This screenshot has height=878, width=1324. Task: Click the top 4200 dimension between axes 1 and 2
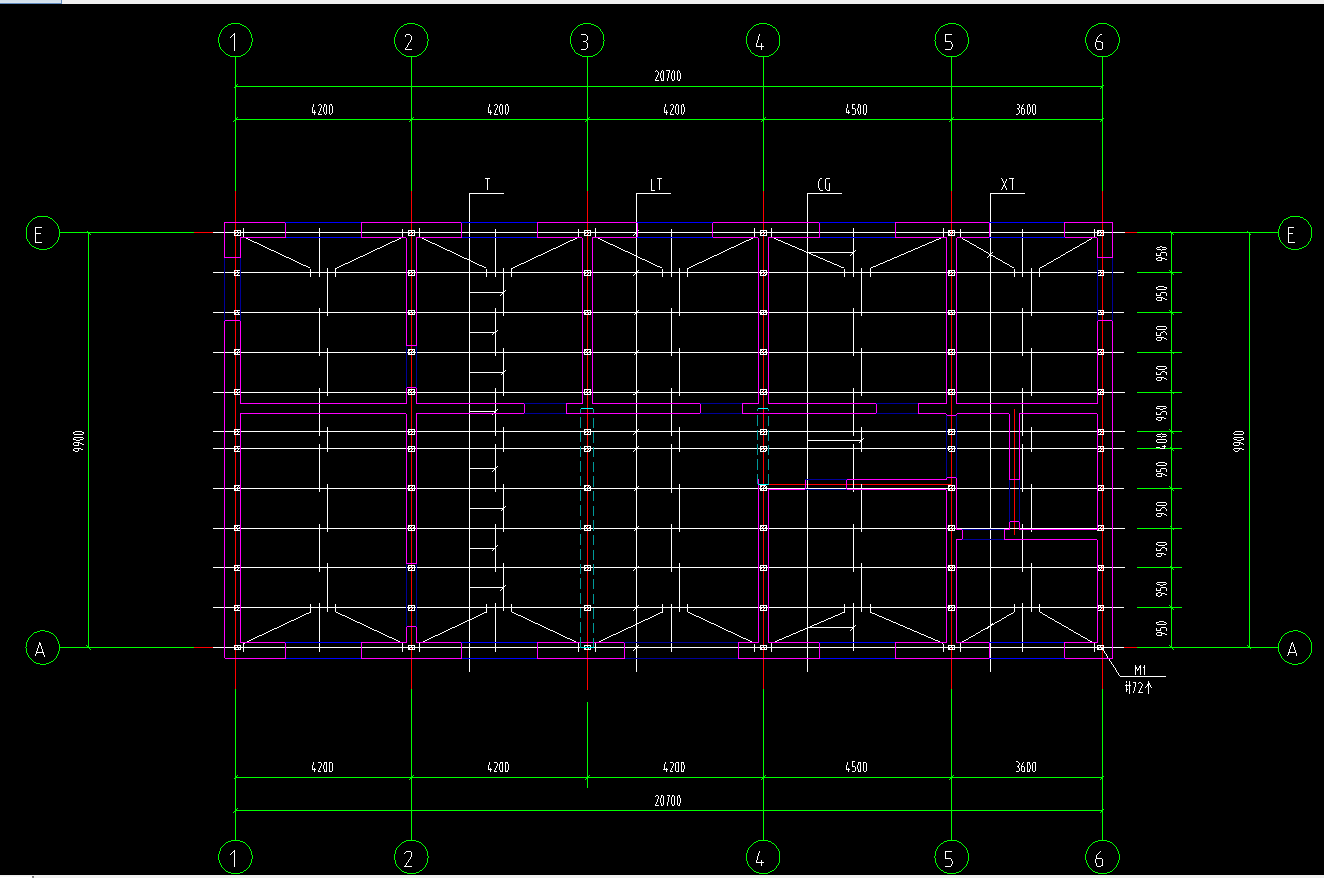322,110
